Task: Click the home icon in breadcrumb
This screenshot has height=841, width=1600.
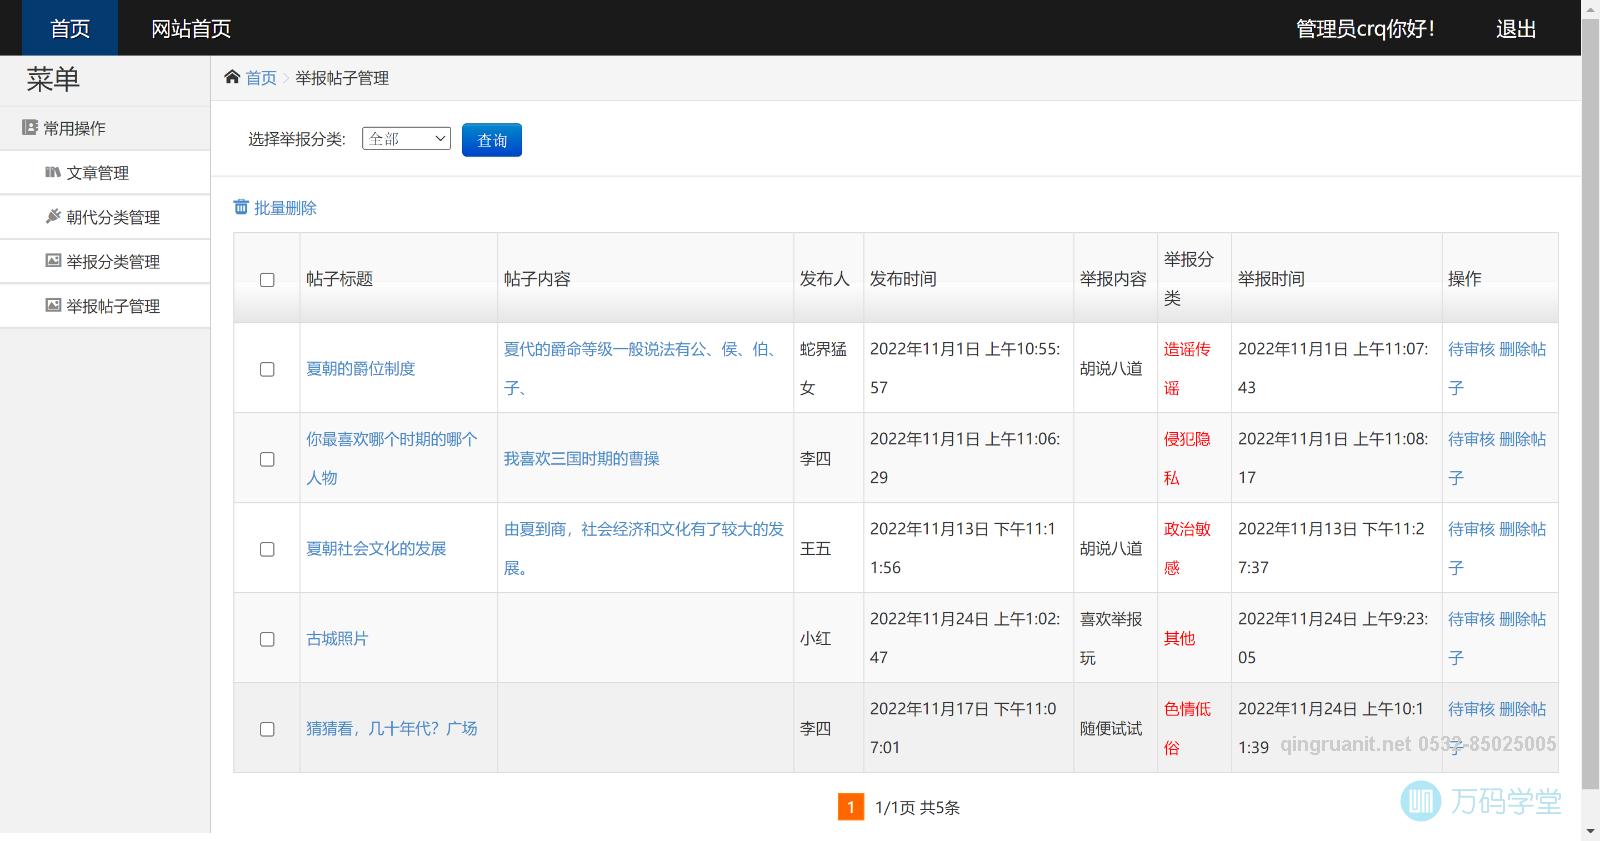Action: [232, 77]
